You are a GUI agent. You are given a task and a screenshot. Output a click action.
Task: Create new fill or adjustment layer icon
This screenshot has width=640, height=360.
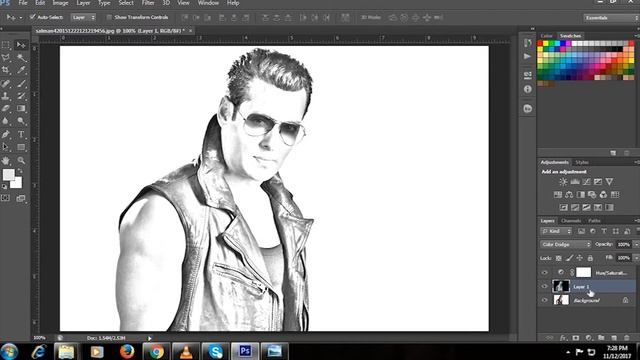pos(588,338)
